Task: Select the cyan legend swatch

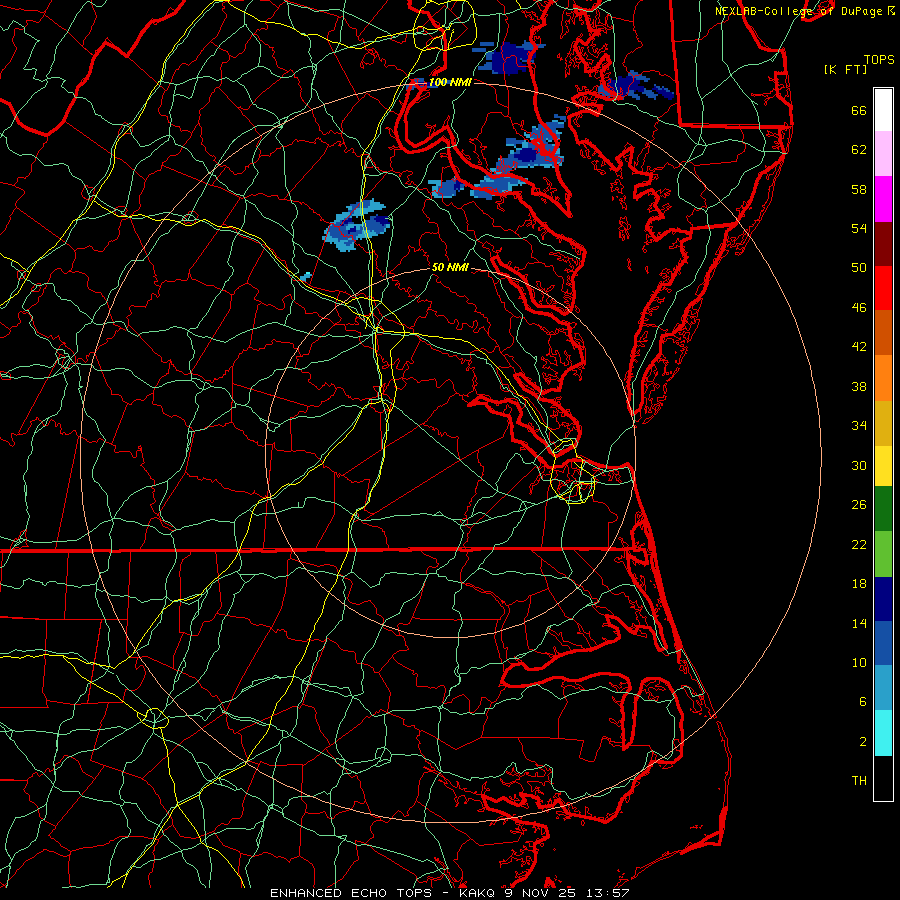Action: click(x=883, y=733)
